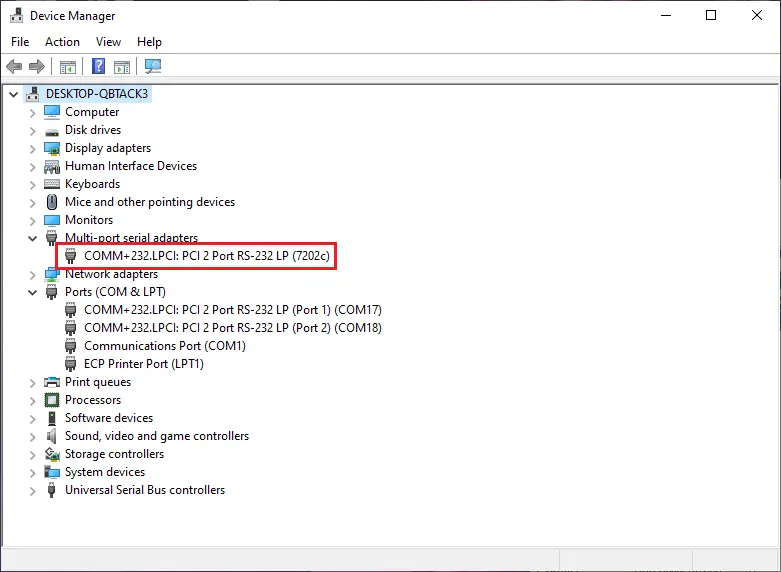The width and height of the screenshot is (781, 572).
Task: Click the speaker icon beside Sound, video and game controllers
Action: (52, 436)
